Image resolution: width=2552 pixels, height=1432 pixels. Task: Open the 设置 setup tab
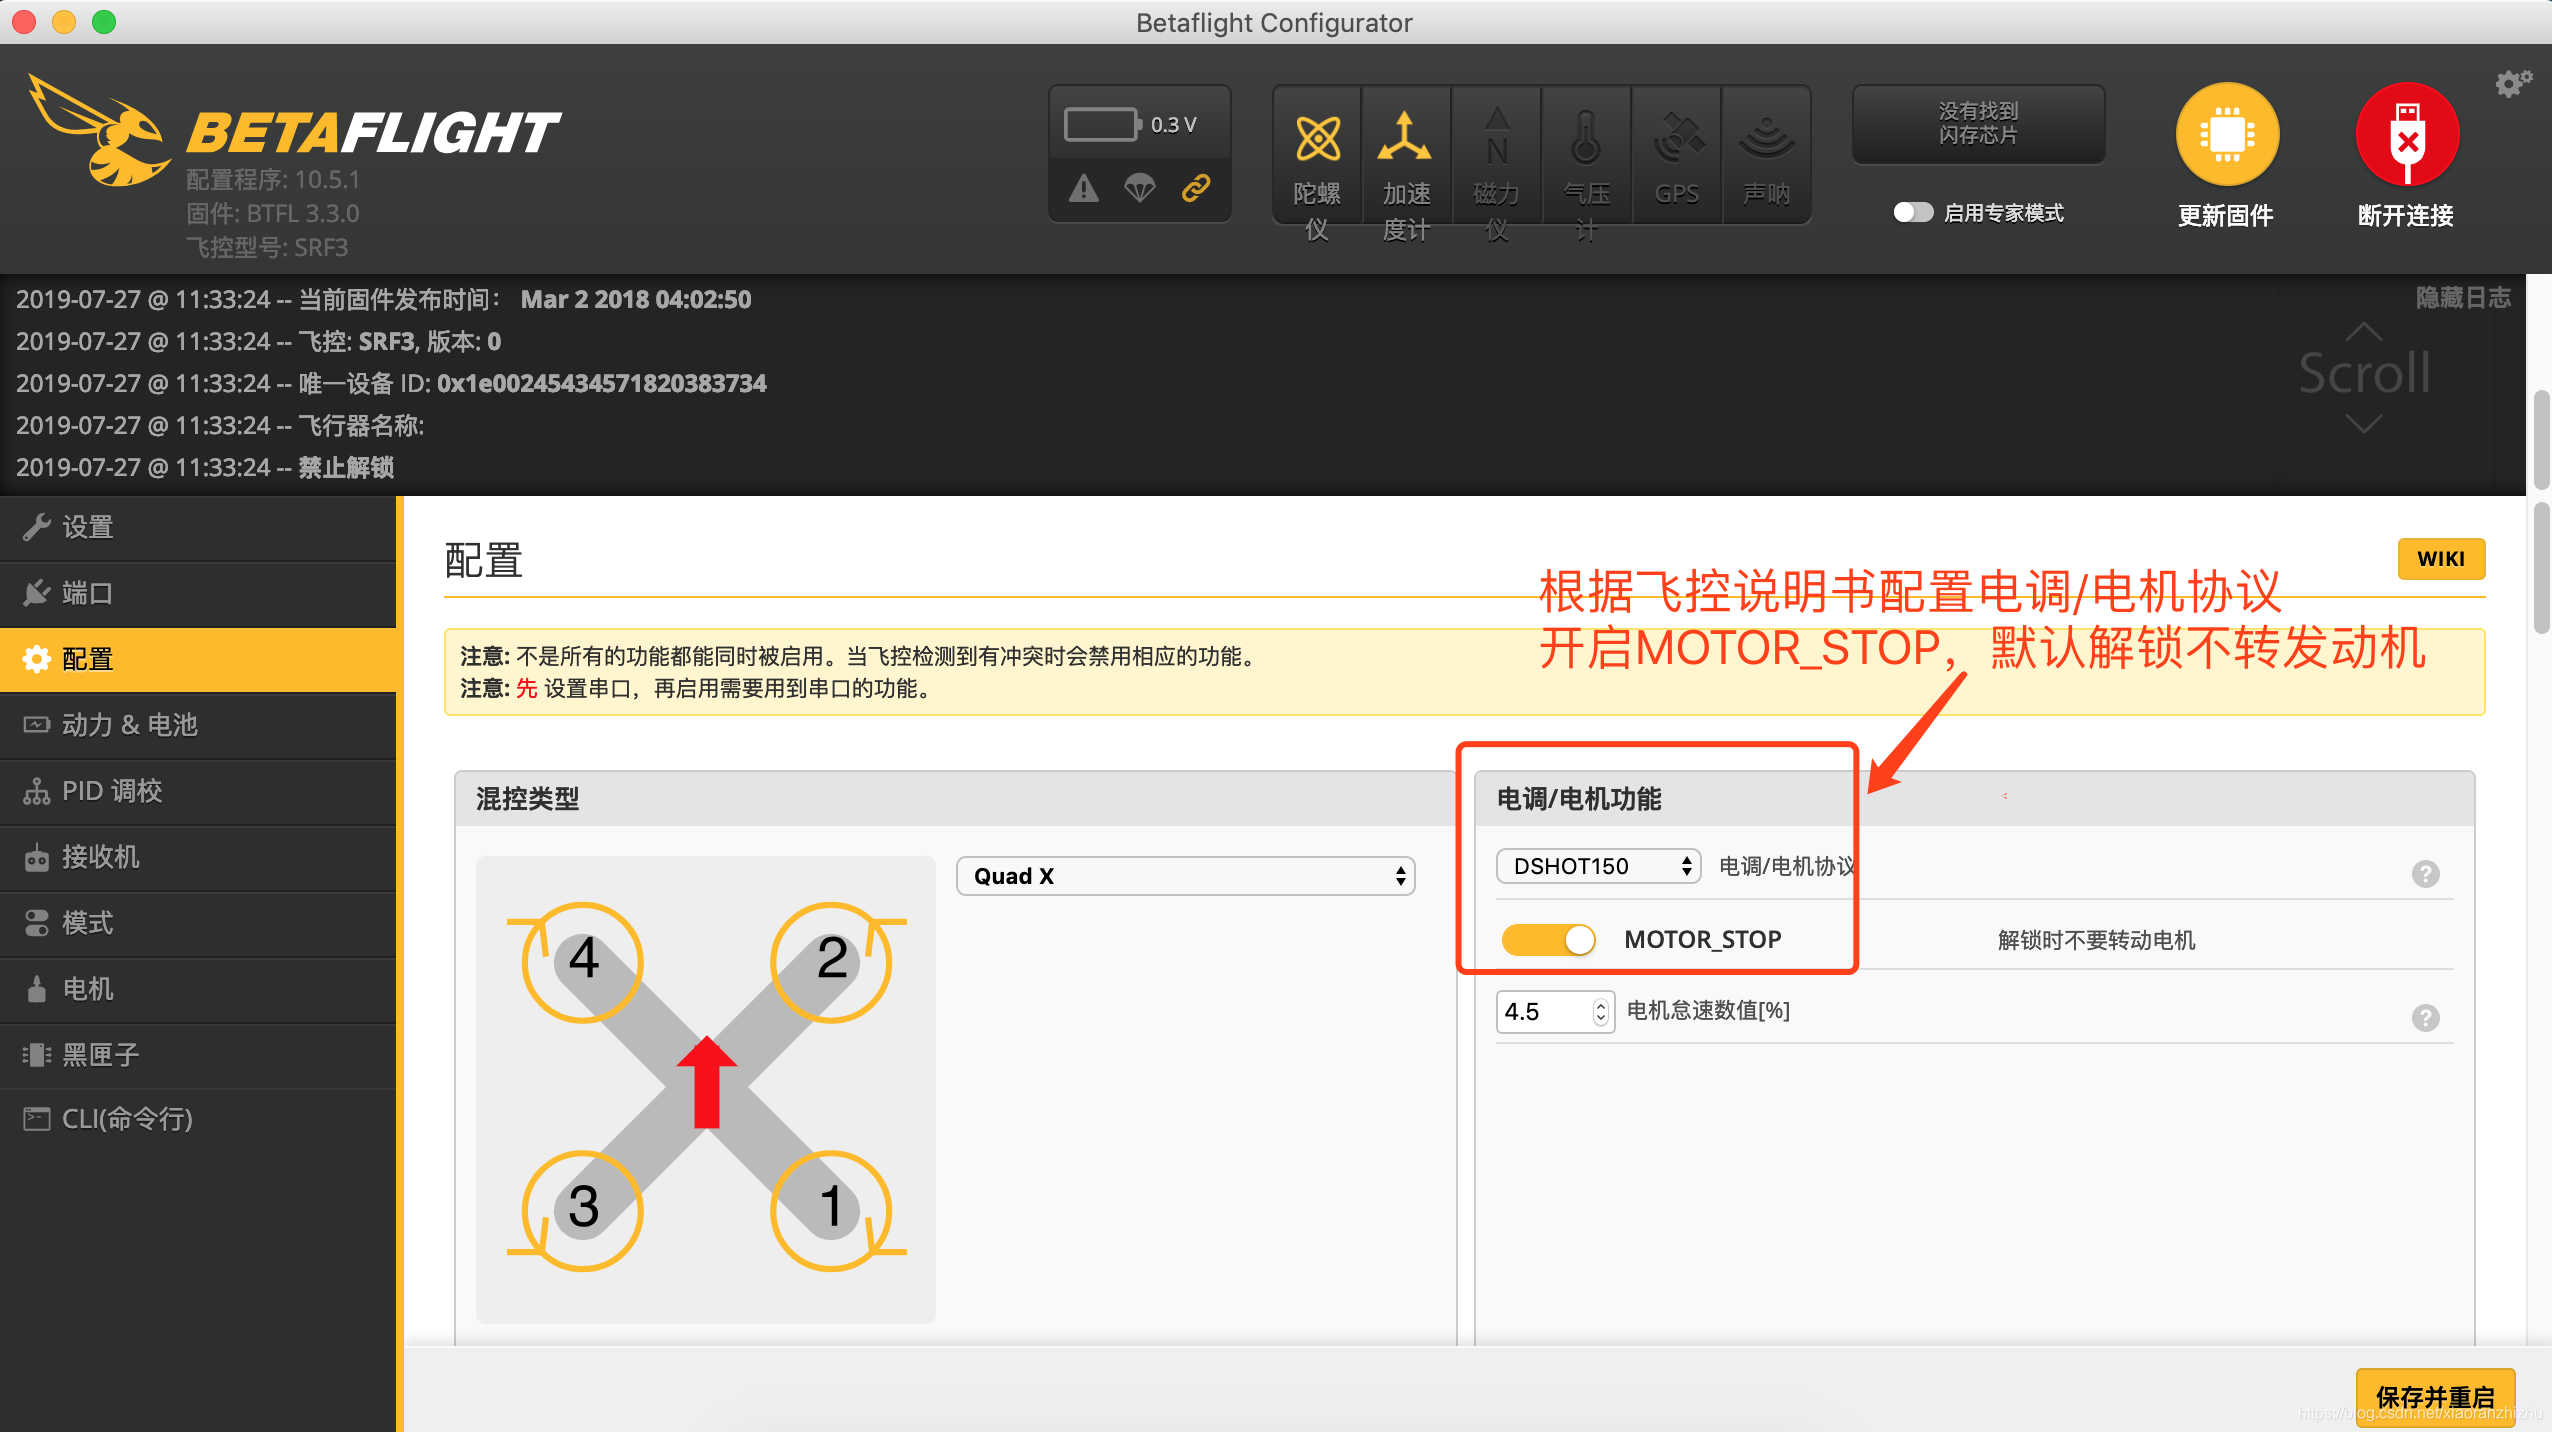(x=198, y=528)
